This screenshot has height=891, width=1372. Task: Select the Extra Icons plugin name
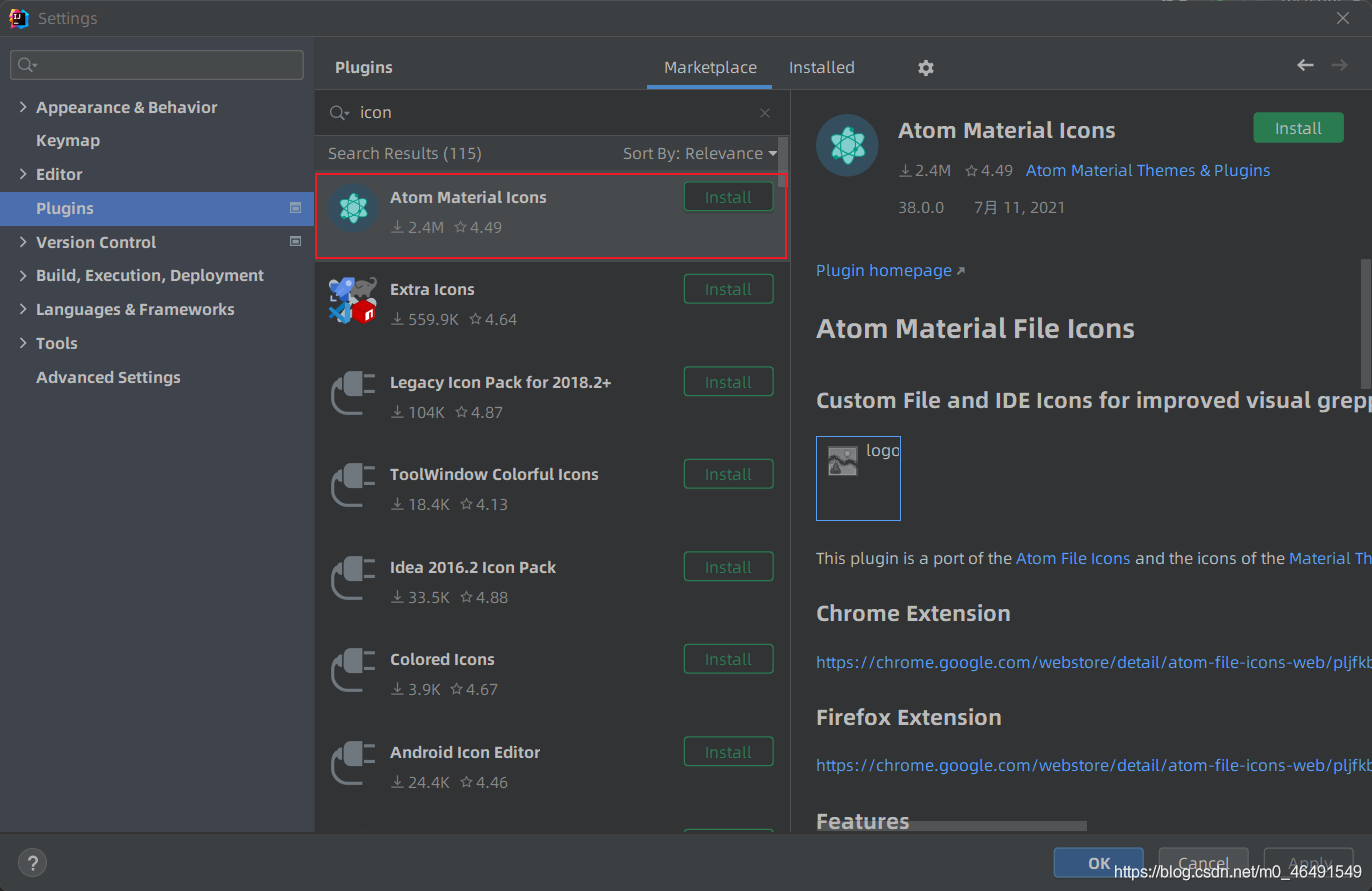pyautogui.click(x=432, y=289)
